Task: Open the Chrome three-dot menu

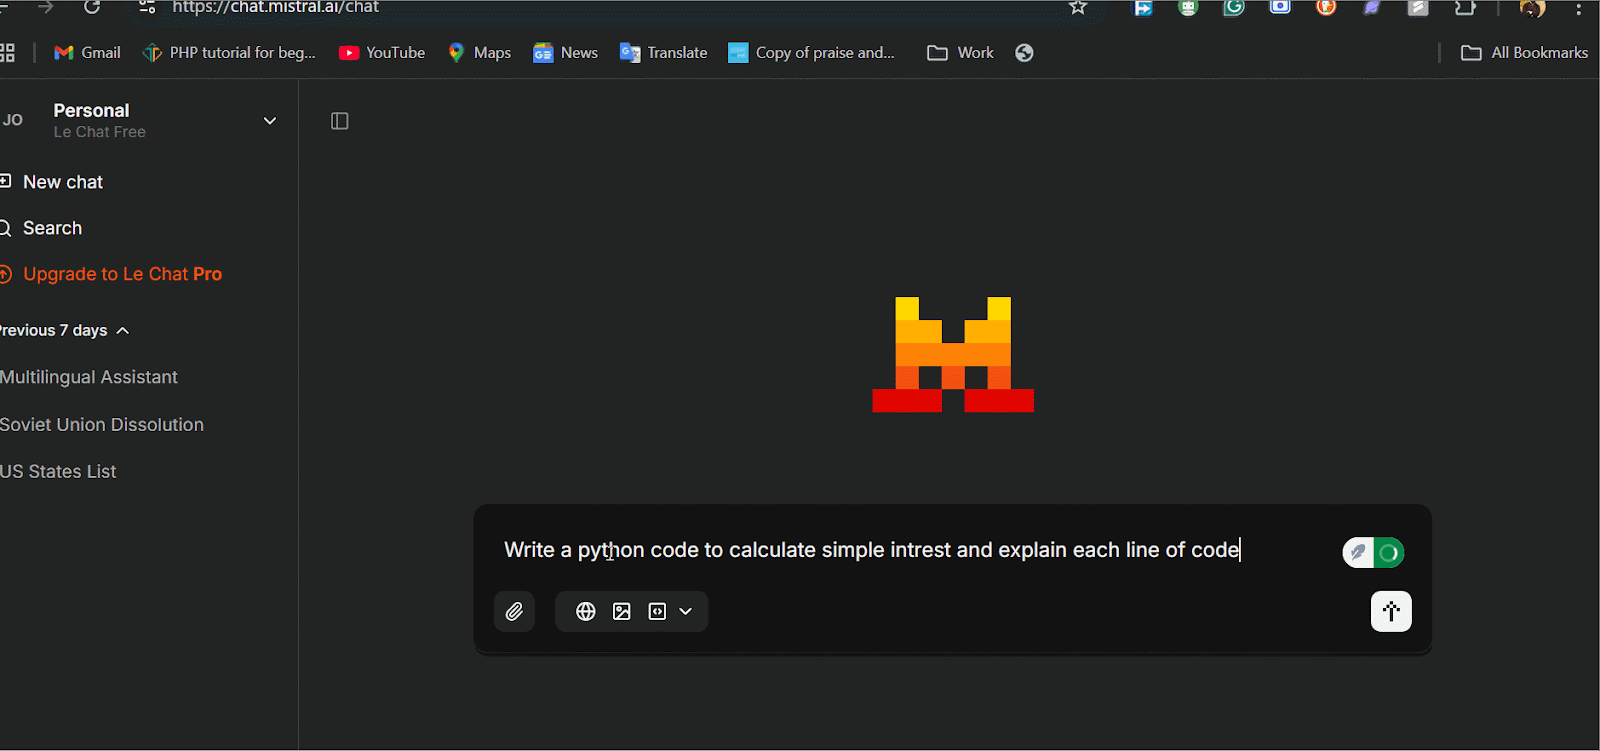Action: click(1579, 8)
